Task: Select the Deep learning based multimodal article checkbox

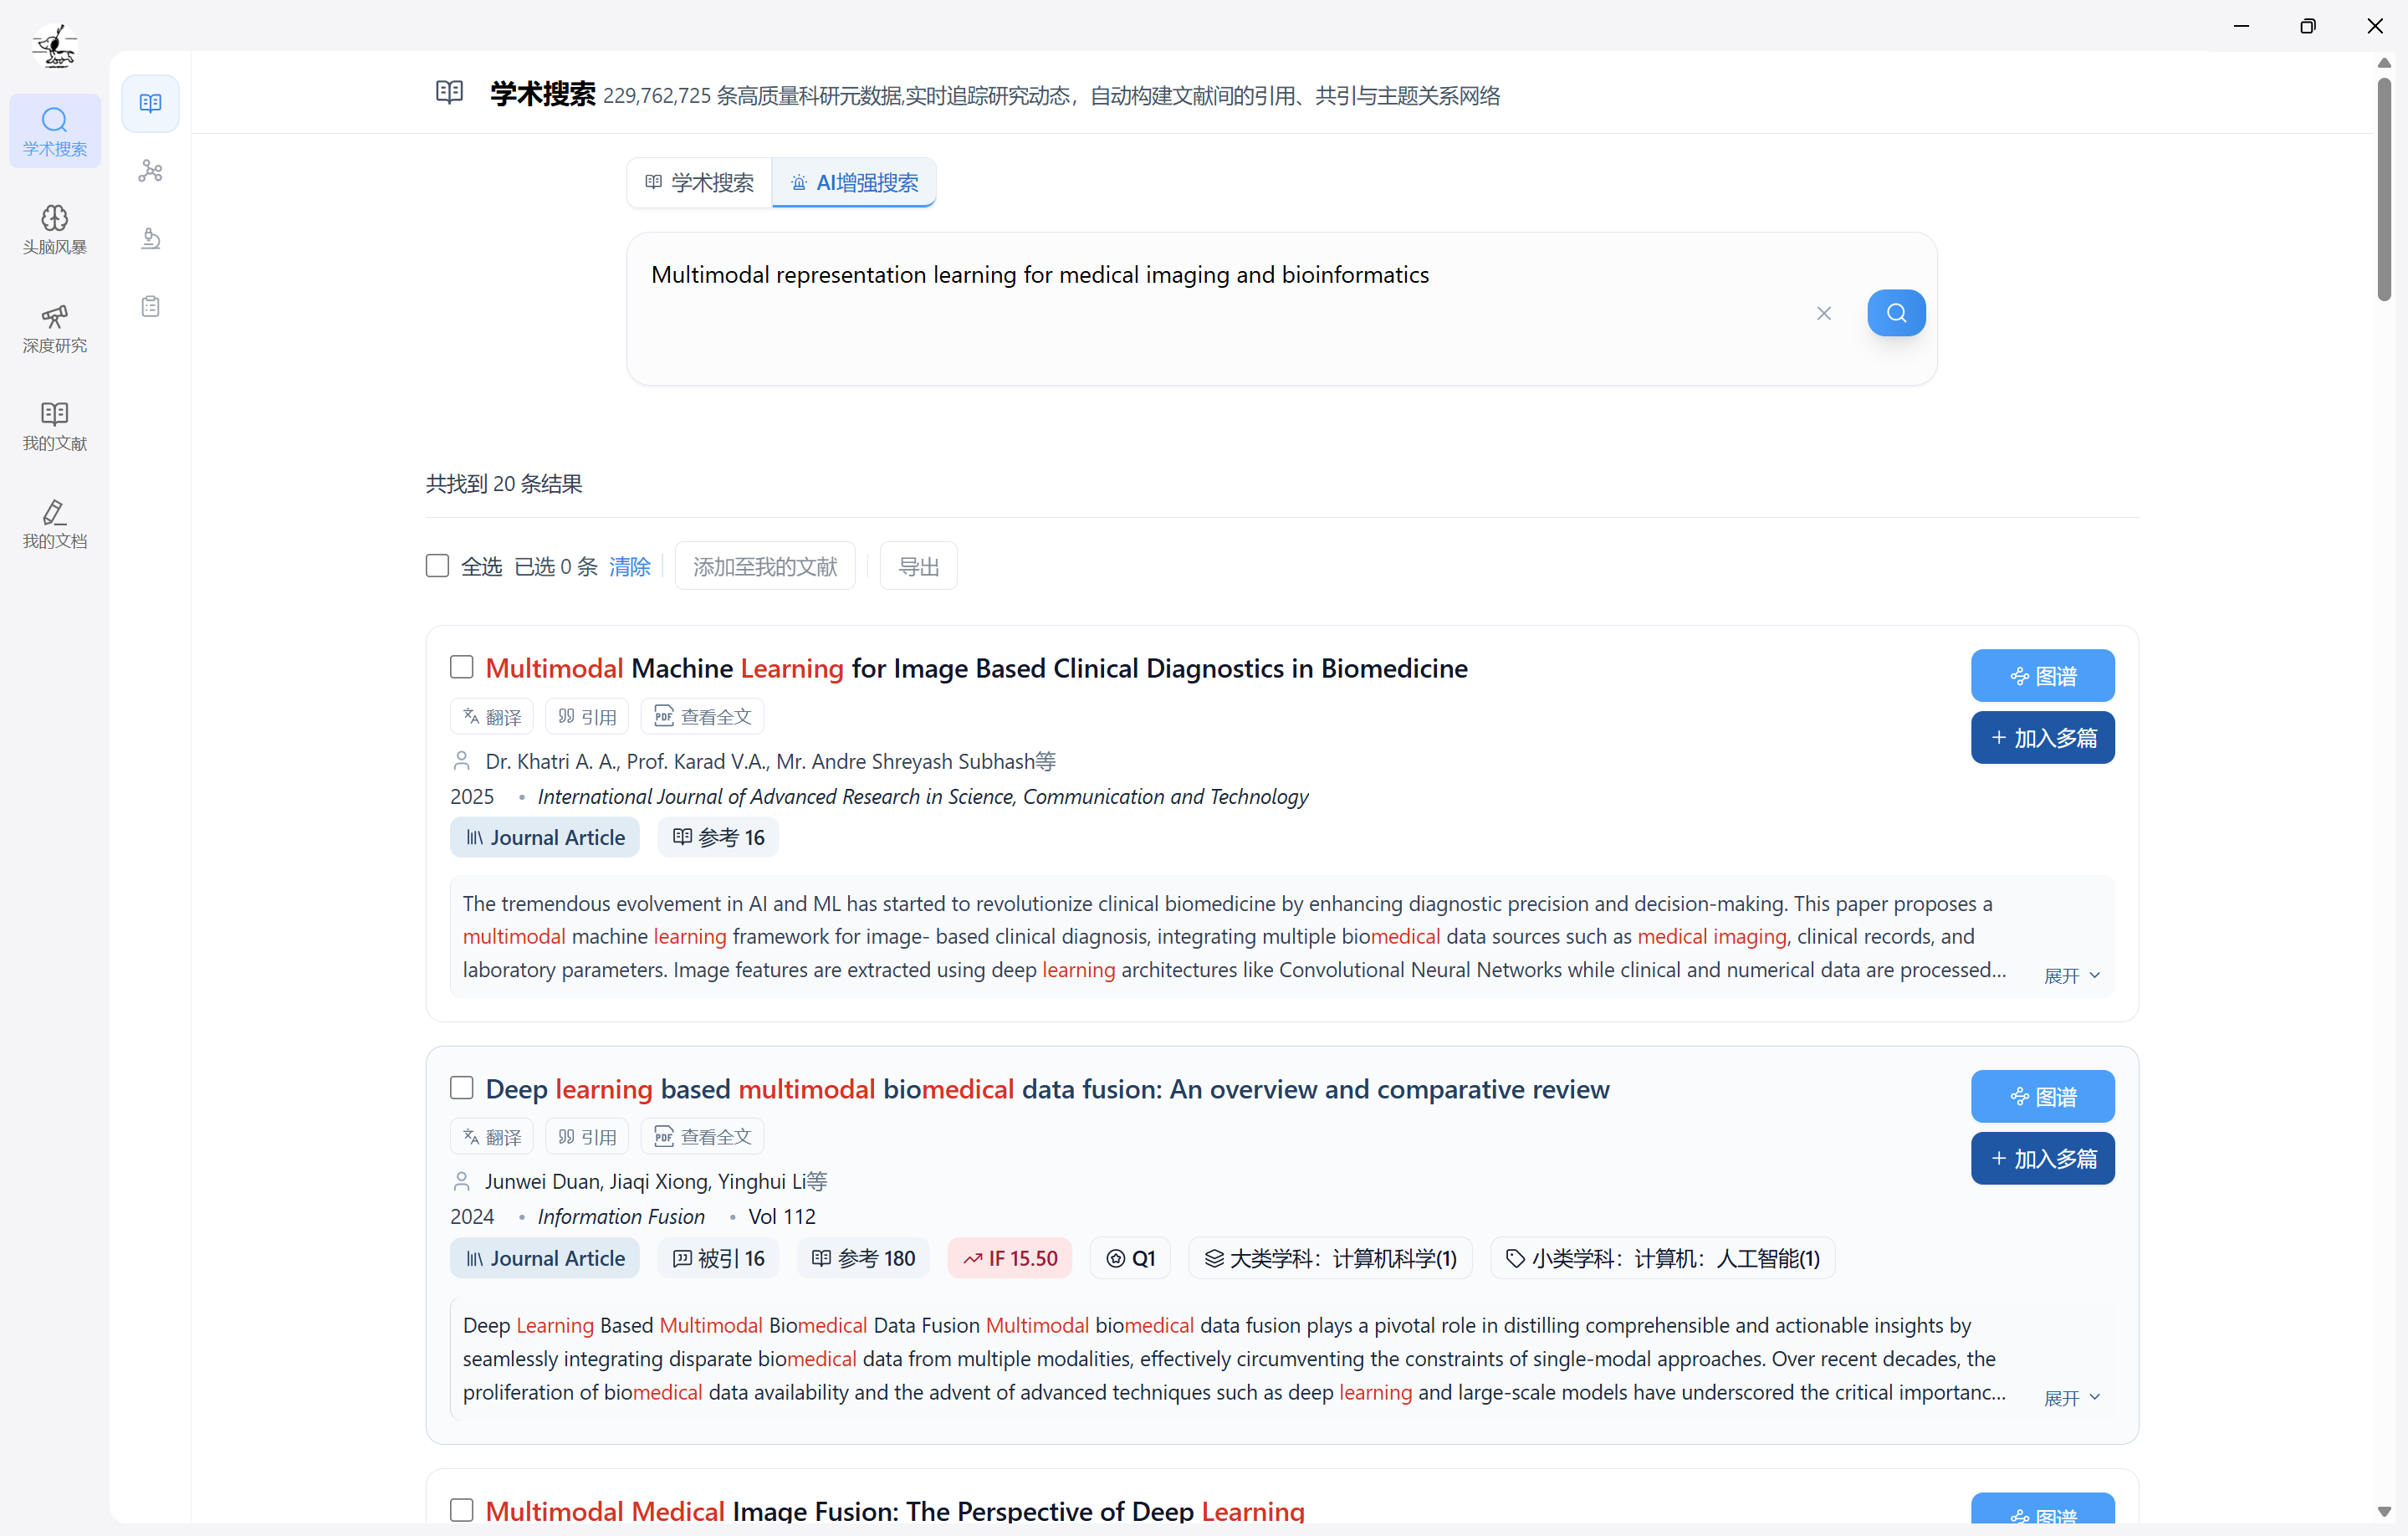Action: (x=461, y=1087)
